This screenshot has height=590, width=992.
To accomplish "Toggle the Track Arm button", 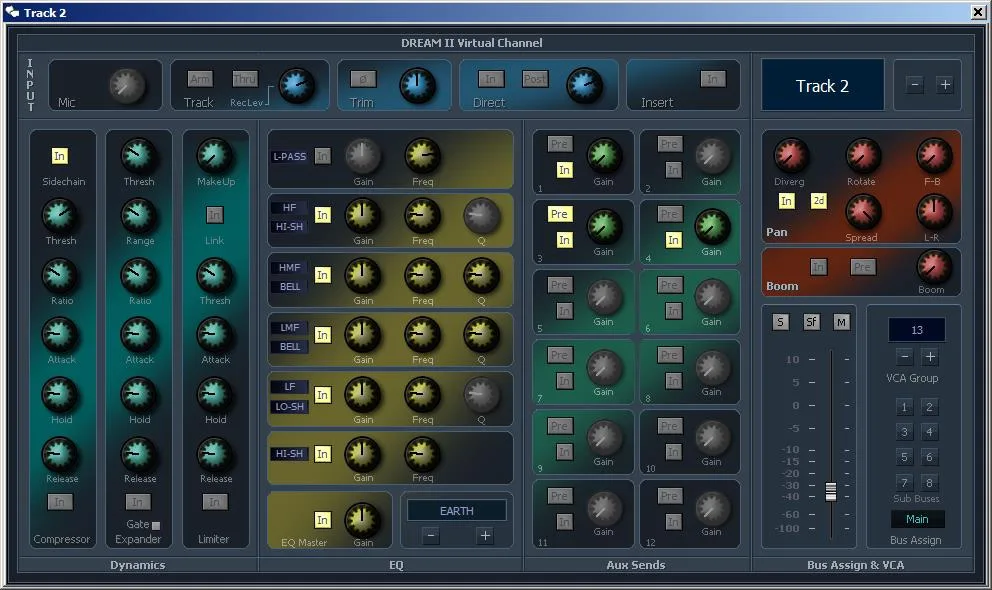I will point(200,79).
